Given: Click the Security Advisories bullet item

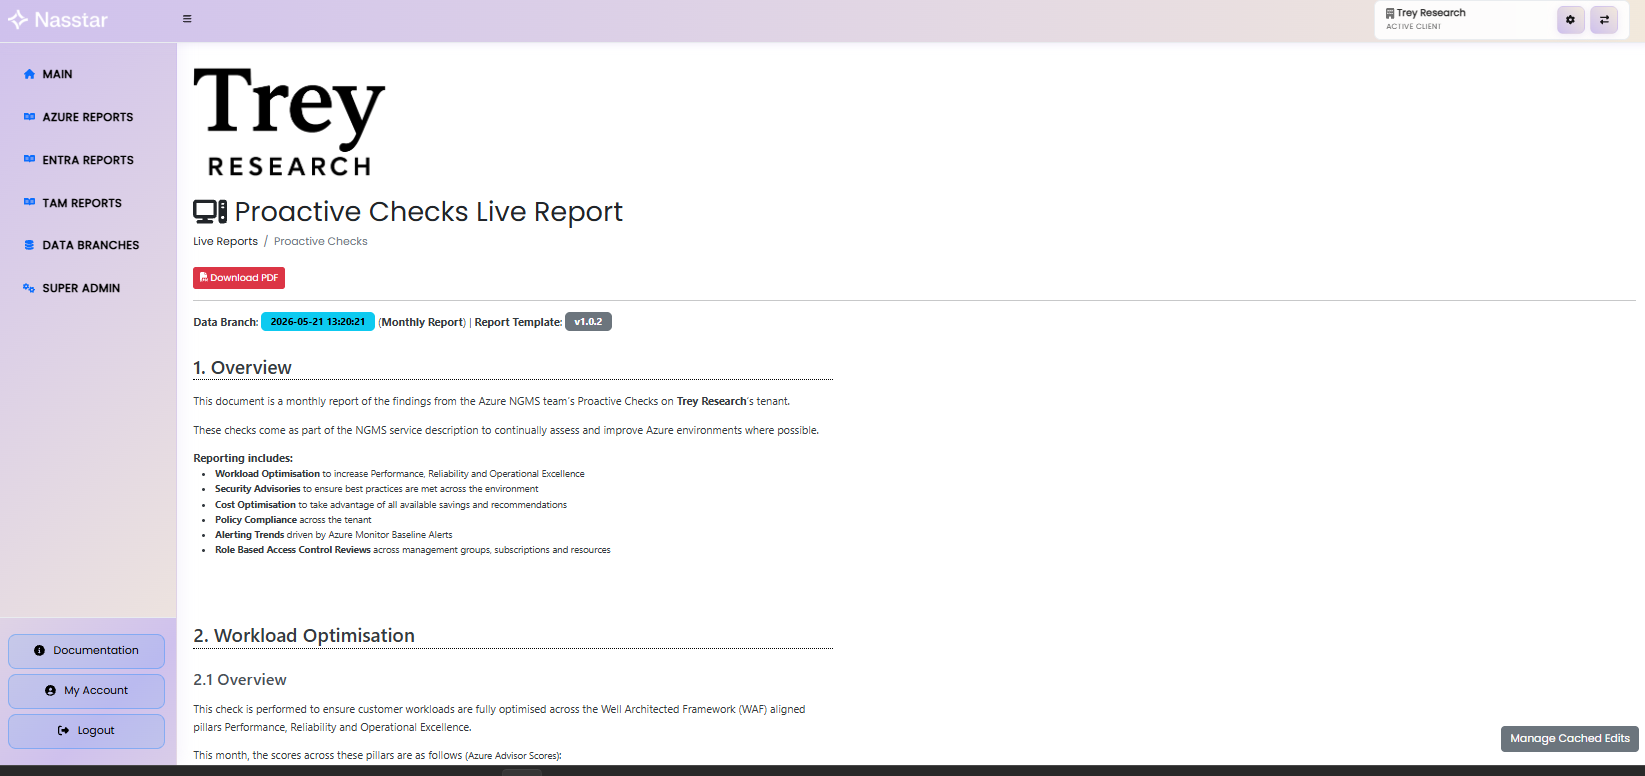Looking at the screenshot, I should click(377, 489).
